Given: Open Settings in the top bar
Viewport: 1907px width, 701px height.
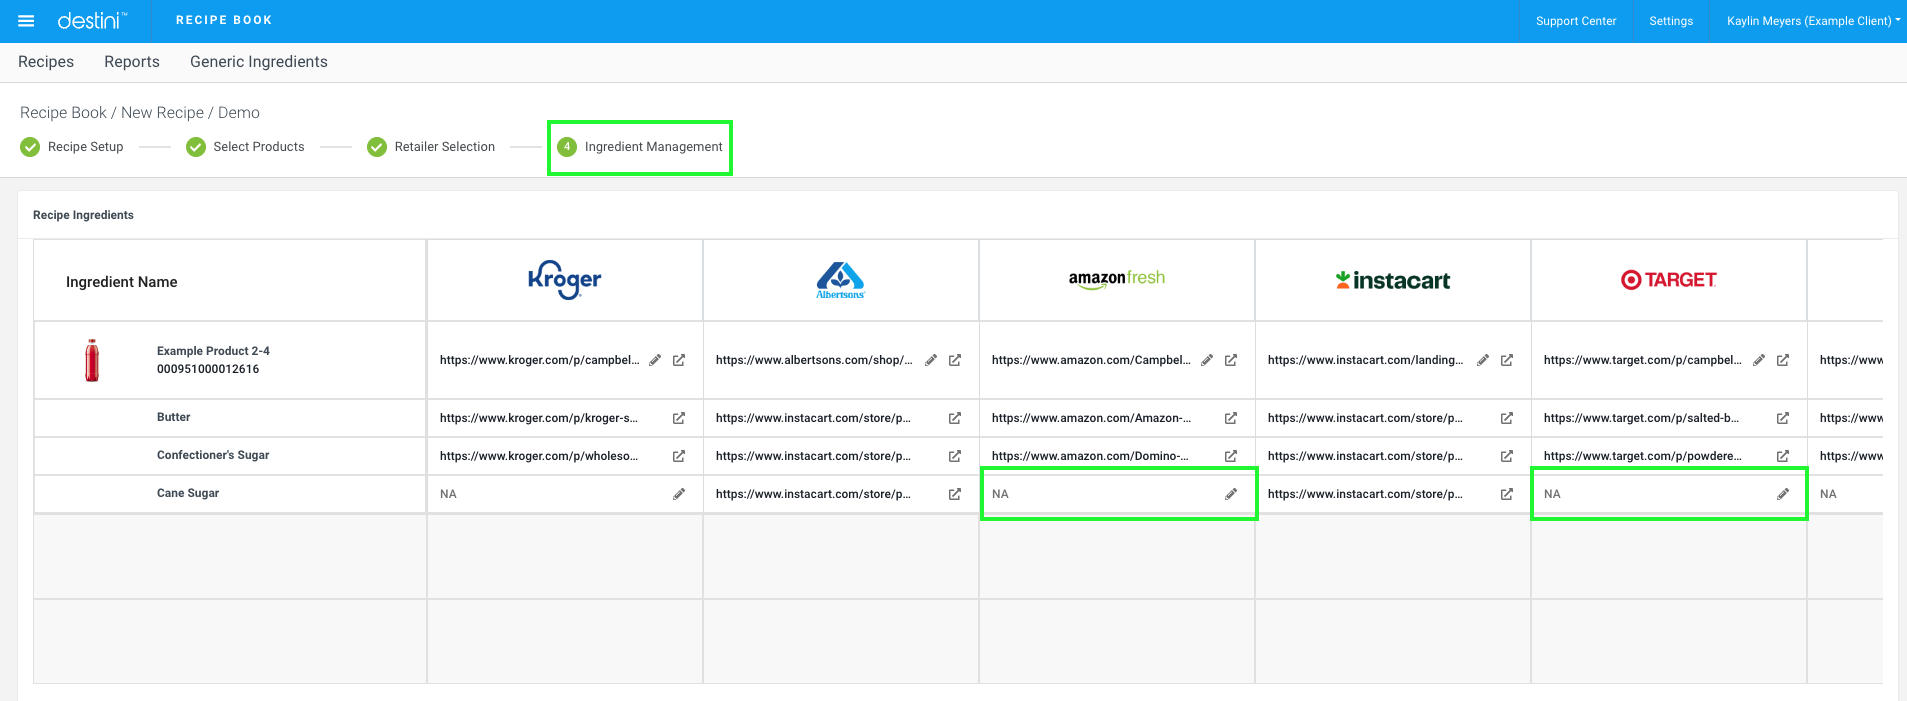Looking at the screenshot, I should pos(1671,21).
